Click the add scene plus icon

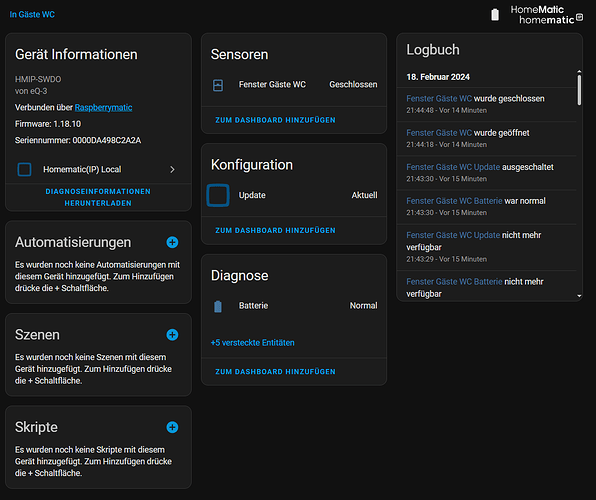(172, 335)
